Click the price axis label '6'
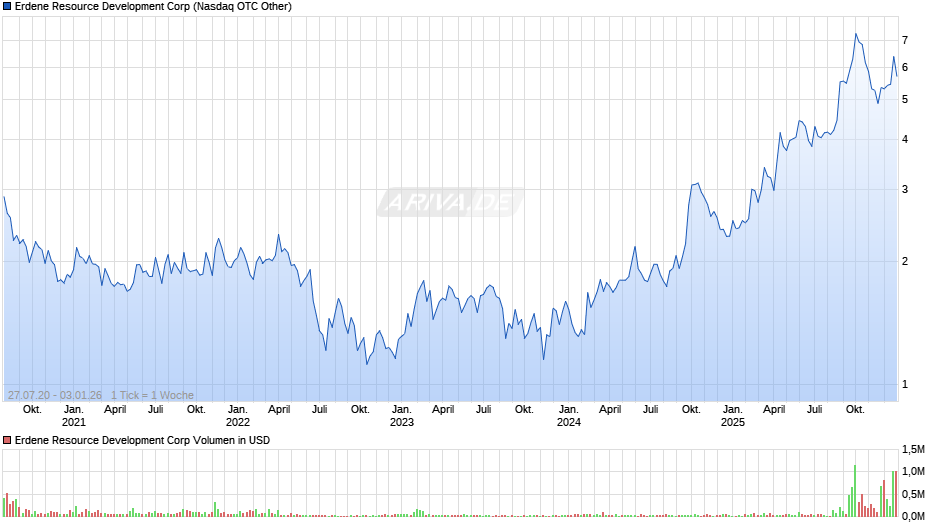This screenshot has width=940, height=526. 905,67
